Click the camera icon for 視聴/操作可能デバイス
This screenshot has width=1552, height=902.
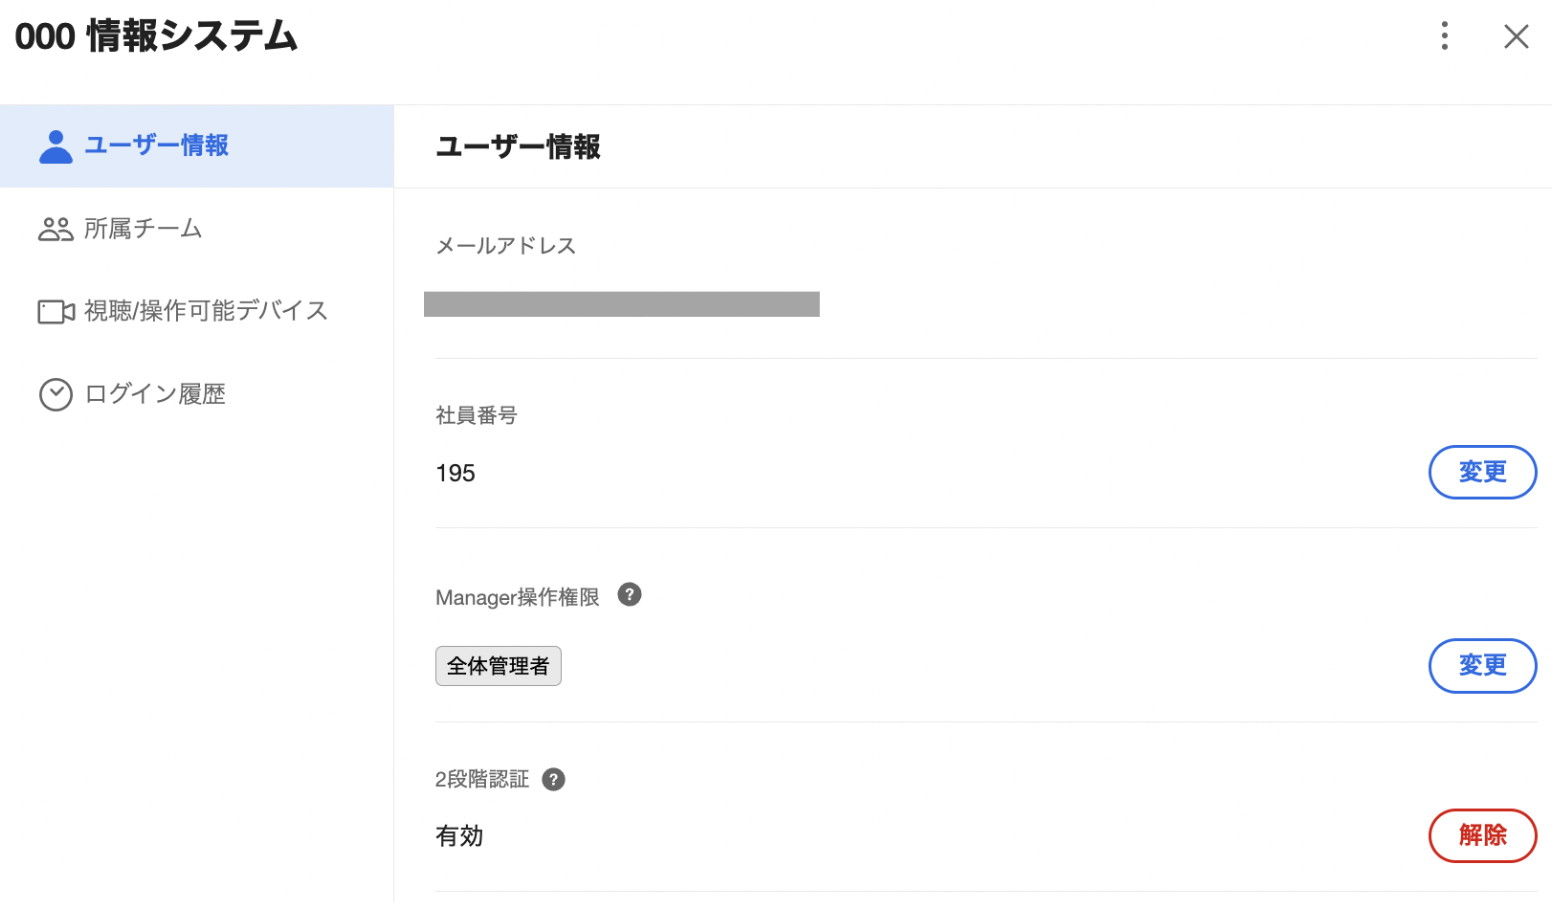coord(55,311)
